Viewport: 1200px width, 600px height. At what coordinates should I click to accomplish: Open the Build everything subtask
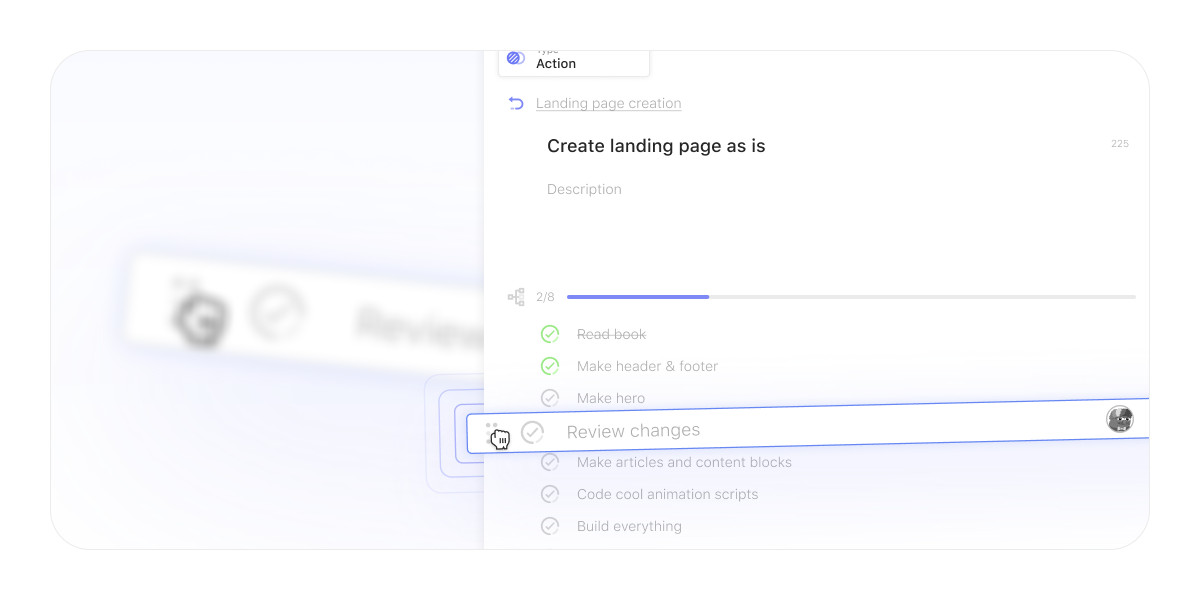(x=629, y=526)
